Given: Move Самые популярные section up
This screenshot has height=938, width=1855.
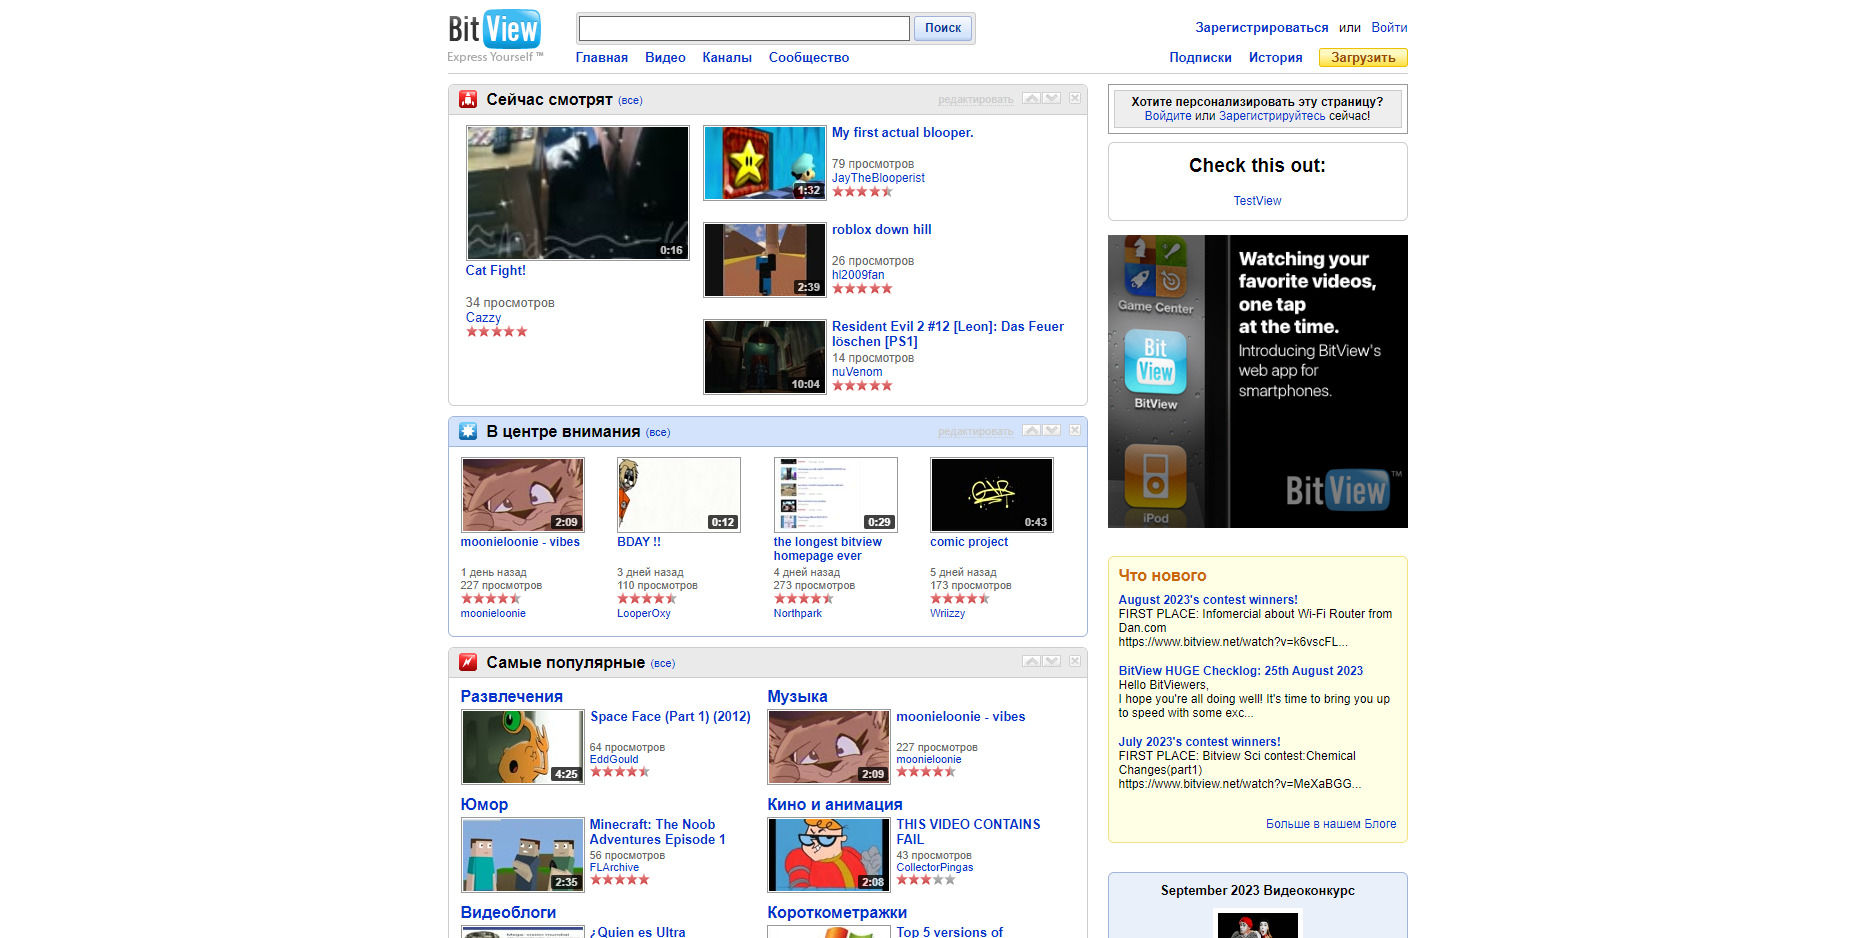Looking at the screenshot, I should coord(1032,661).
